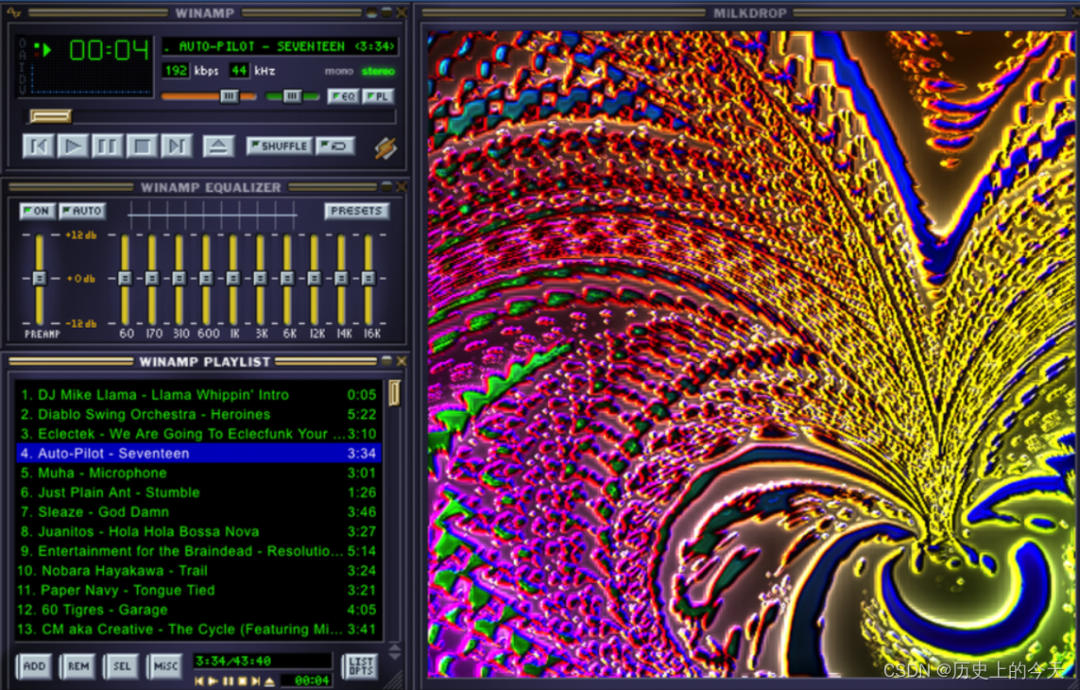Click the Milkdrop visualization canvas
The image size is (1080, 690).
(x=750, y=353)
